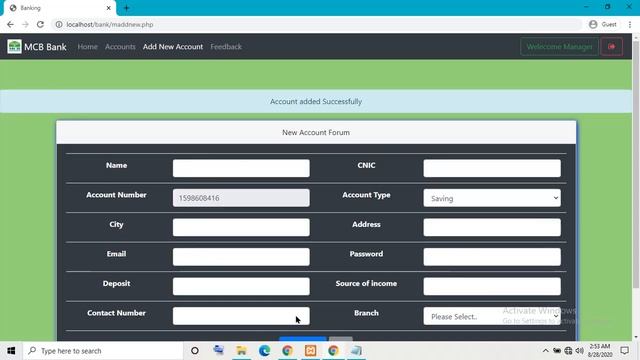Click the Account Number field 1598608416
This screenshot has height=360, width=640.
[x=241, y=198]
